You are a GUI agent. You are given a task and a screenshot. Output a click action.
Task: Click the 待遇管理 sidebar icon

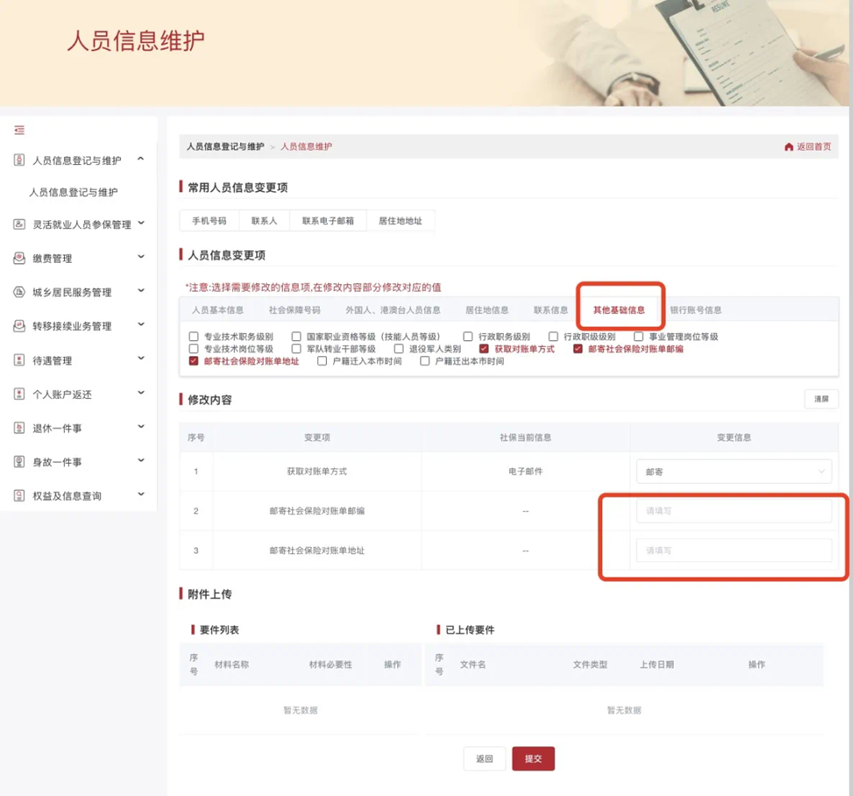19,360
